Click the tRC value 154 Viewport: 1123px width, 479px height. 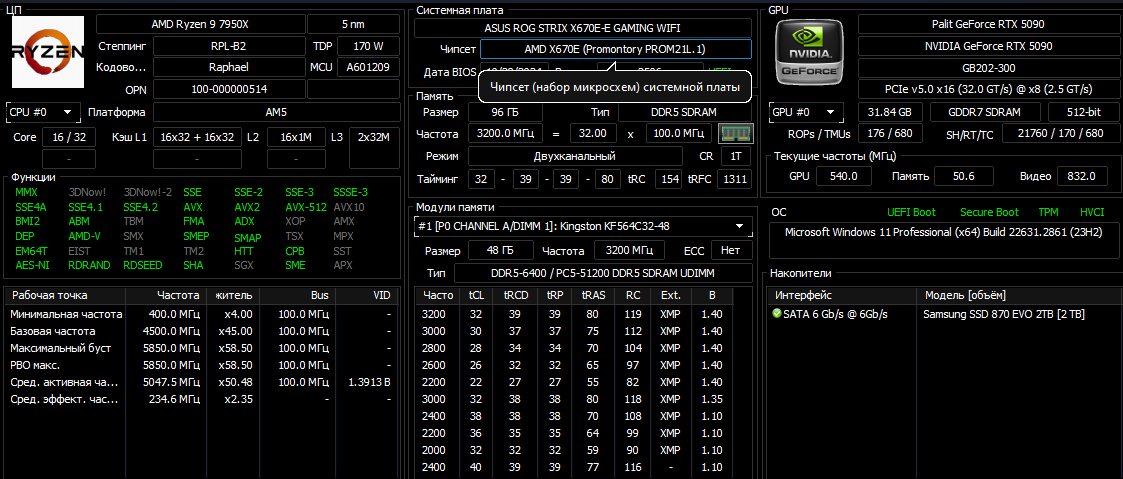point(668,179)
